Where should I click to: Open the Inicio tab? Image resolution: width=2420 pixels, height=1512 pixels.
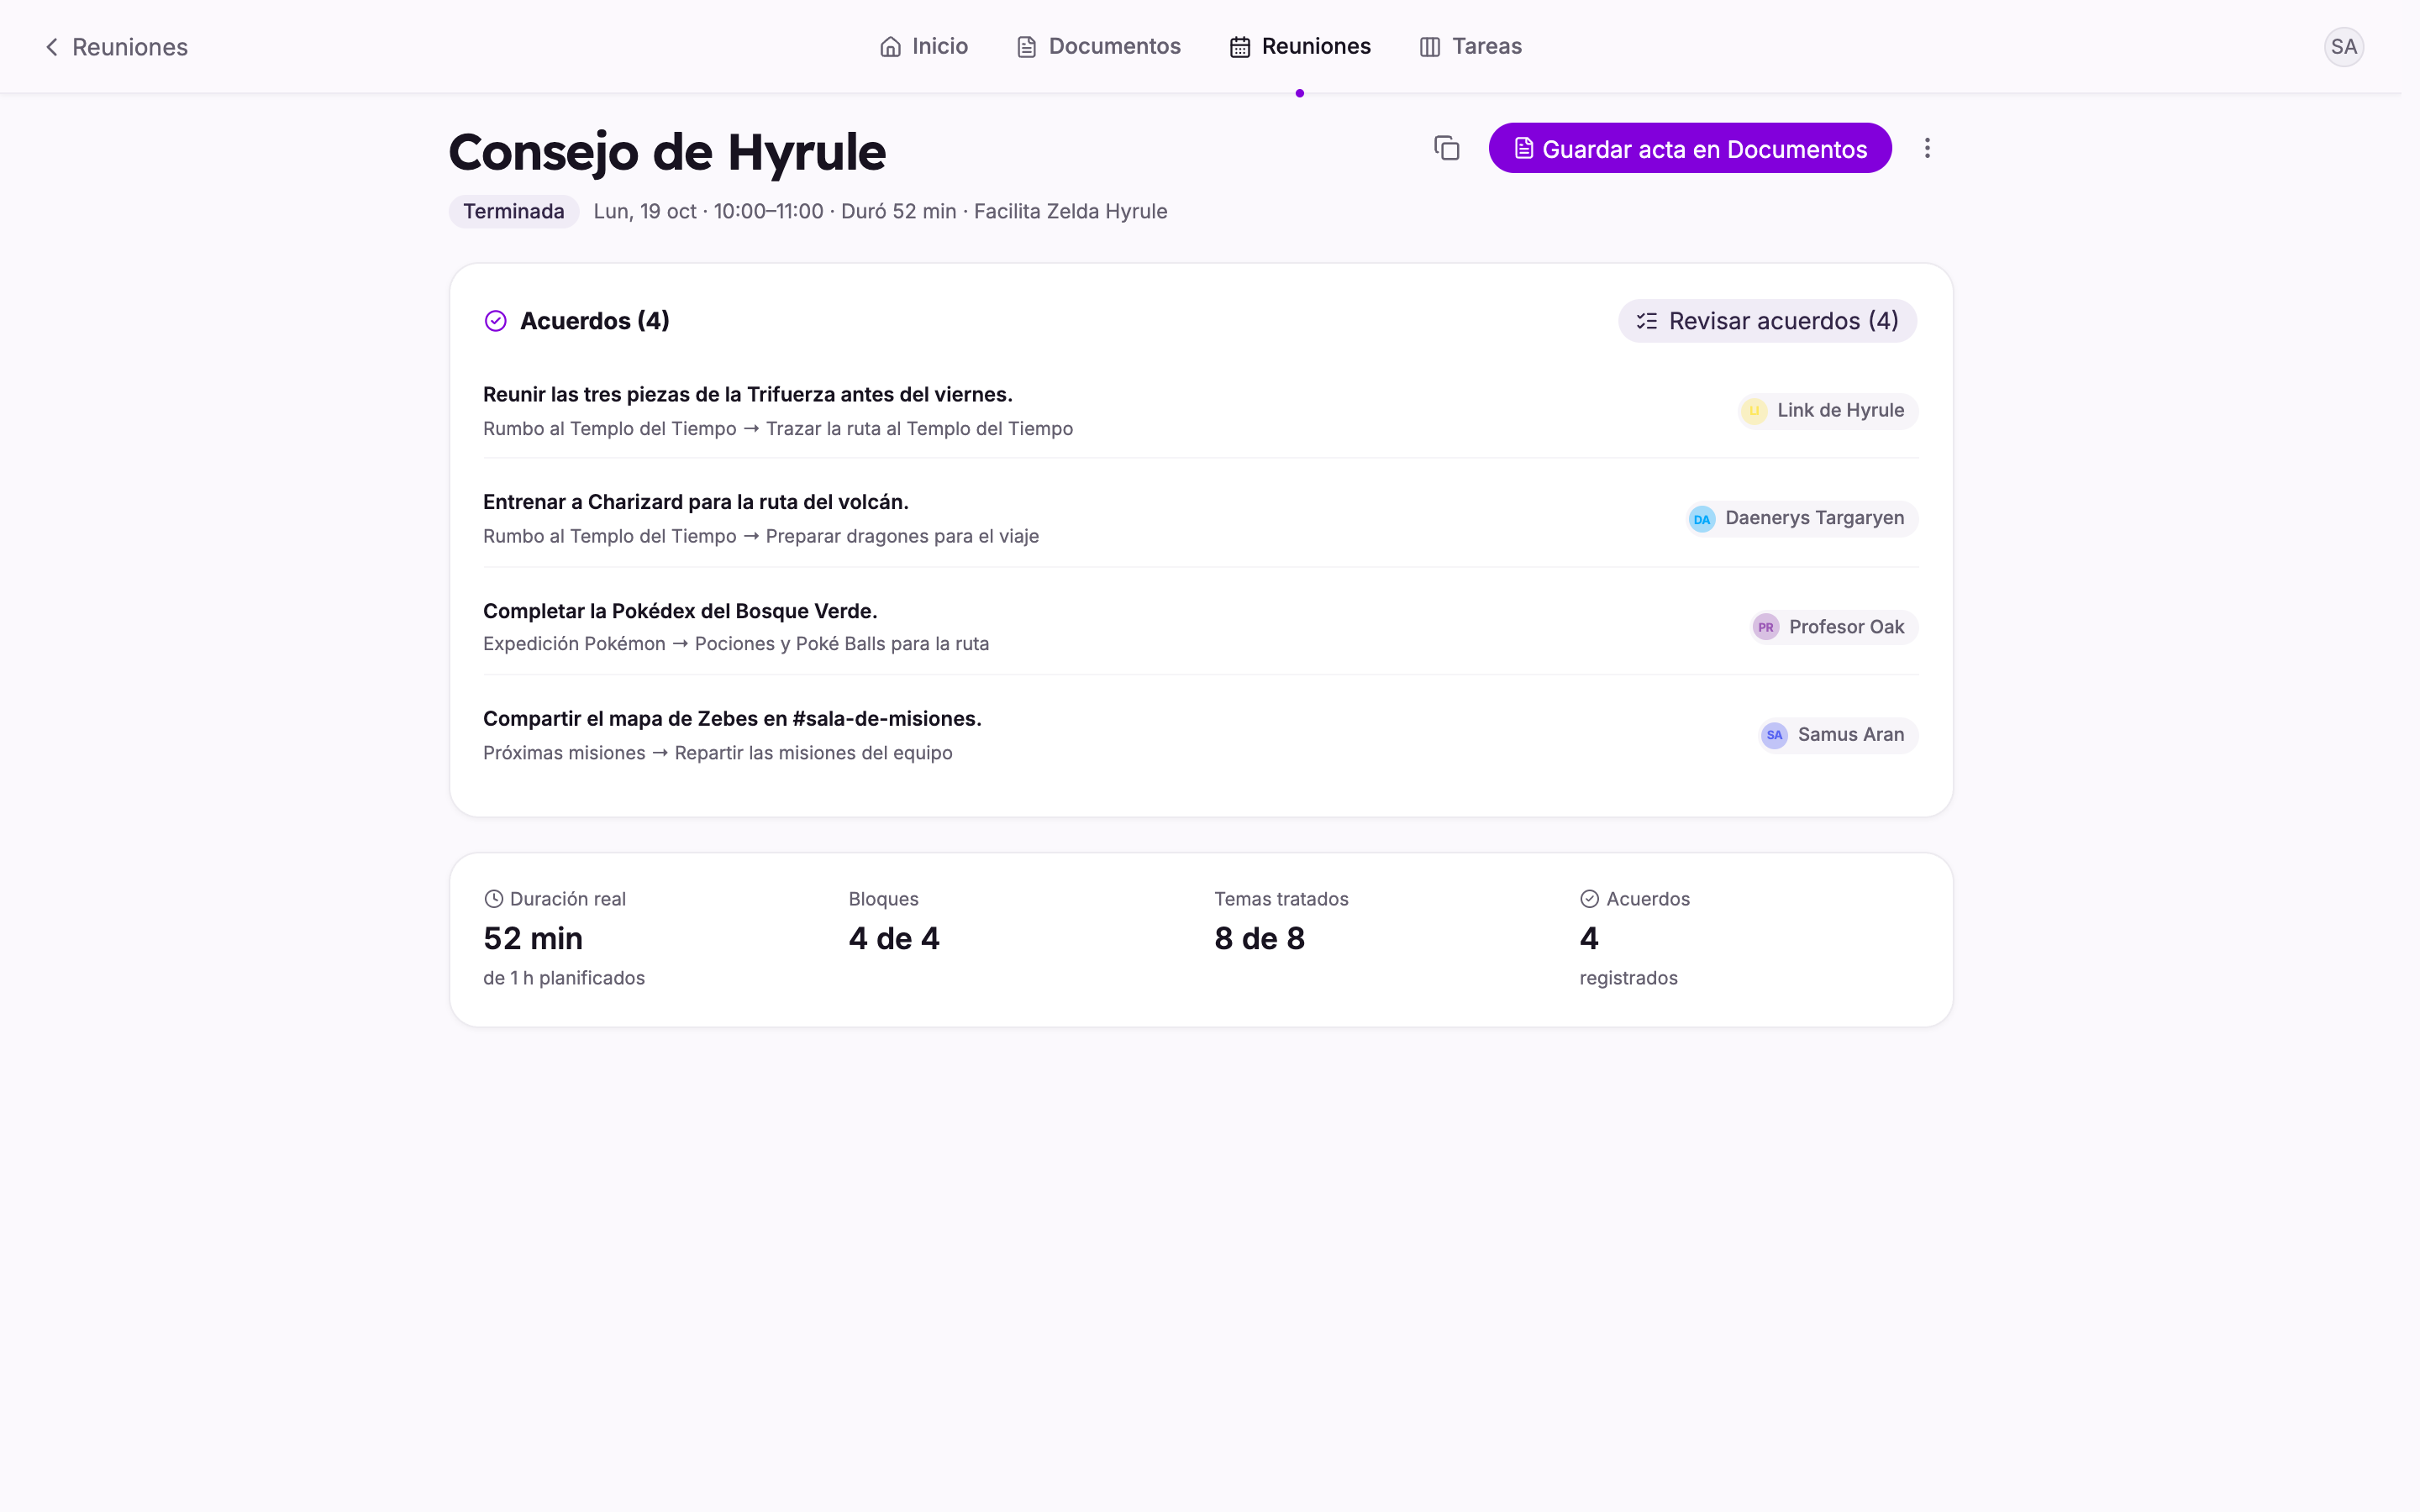coord(924,46)
